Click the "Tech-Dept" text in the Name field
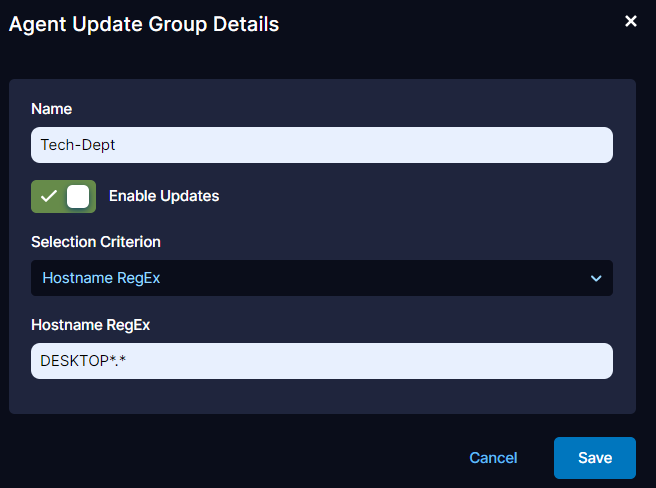Viewport: 656px width, 488px height. (78, 145)
